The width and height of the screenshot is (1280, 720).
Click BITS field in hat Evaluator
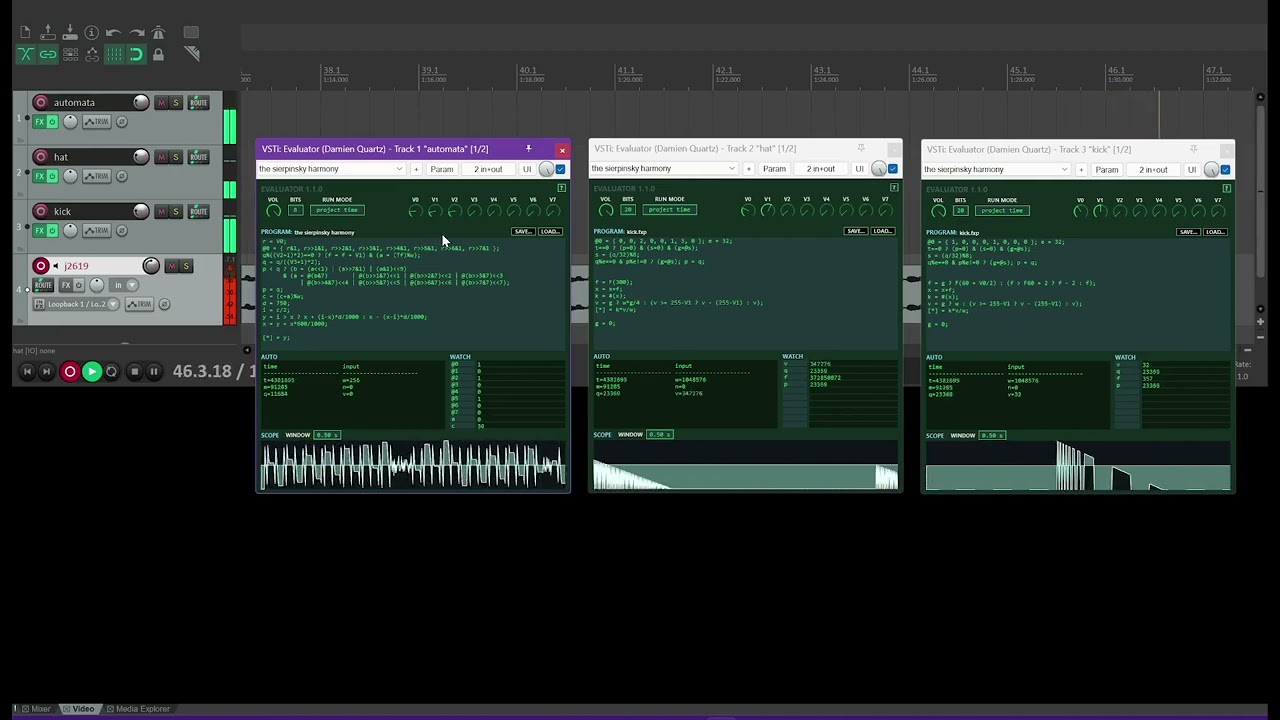(627, 210)
